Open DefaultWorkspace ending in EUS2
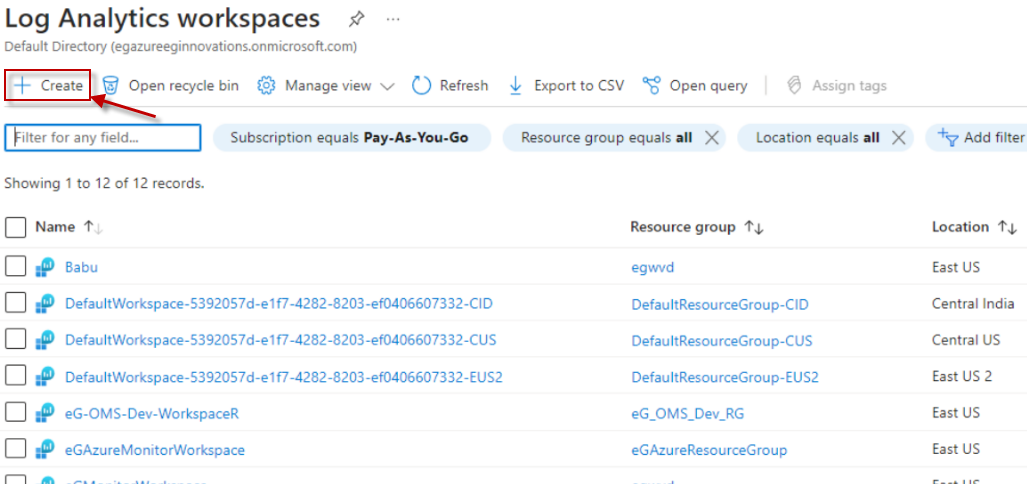Image resolution: width=1027 pixels, height=484 pixels. (x=284, y=377)
